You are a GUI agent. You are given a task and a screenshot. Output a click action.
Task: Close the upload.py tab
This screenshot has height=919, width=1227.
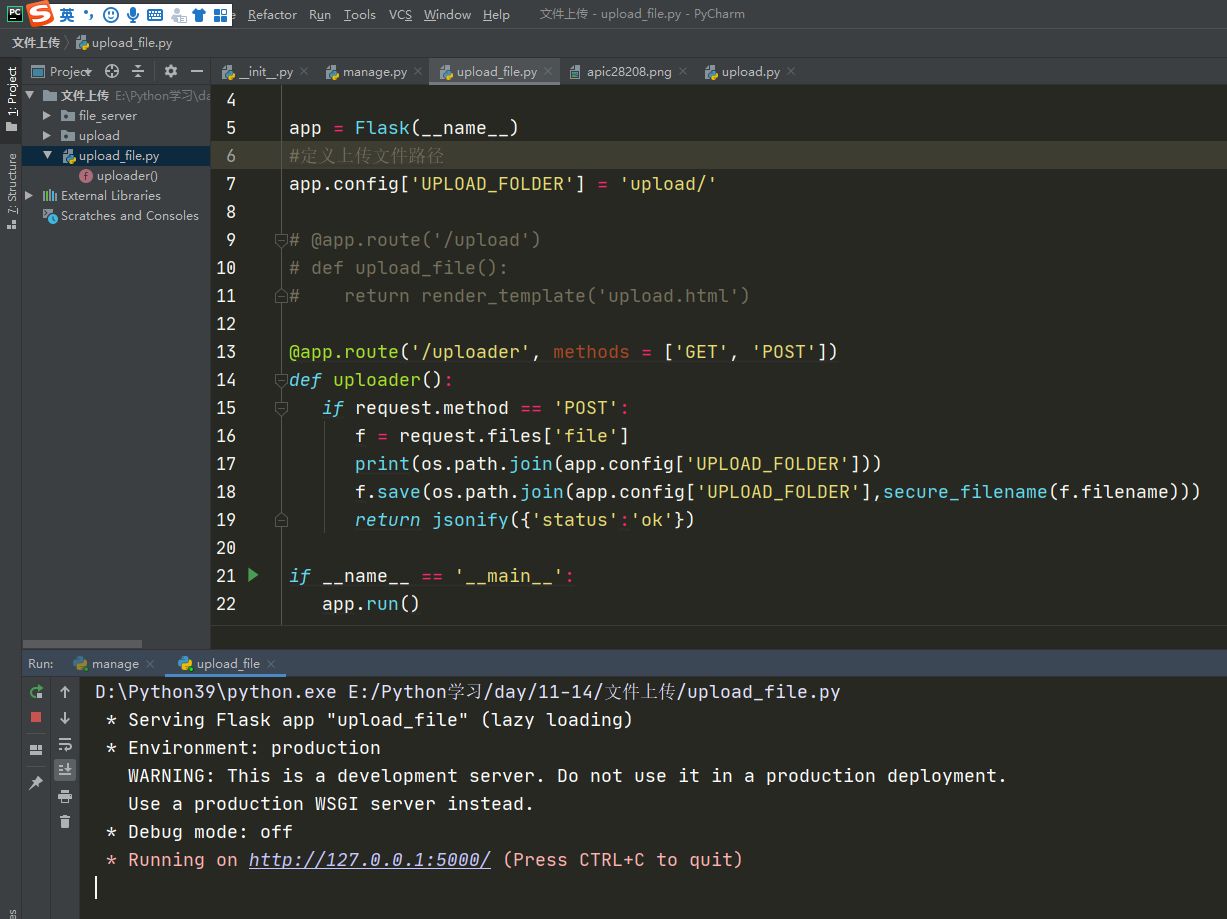pos(790,72)
